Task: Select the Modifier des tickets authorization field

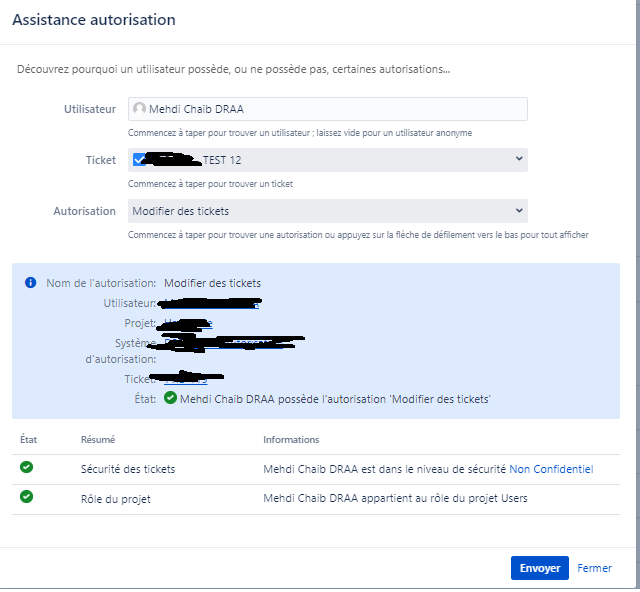Action: pos(328,211)
